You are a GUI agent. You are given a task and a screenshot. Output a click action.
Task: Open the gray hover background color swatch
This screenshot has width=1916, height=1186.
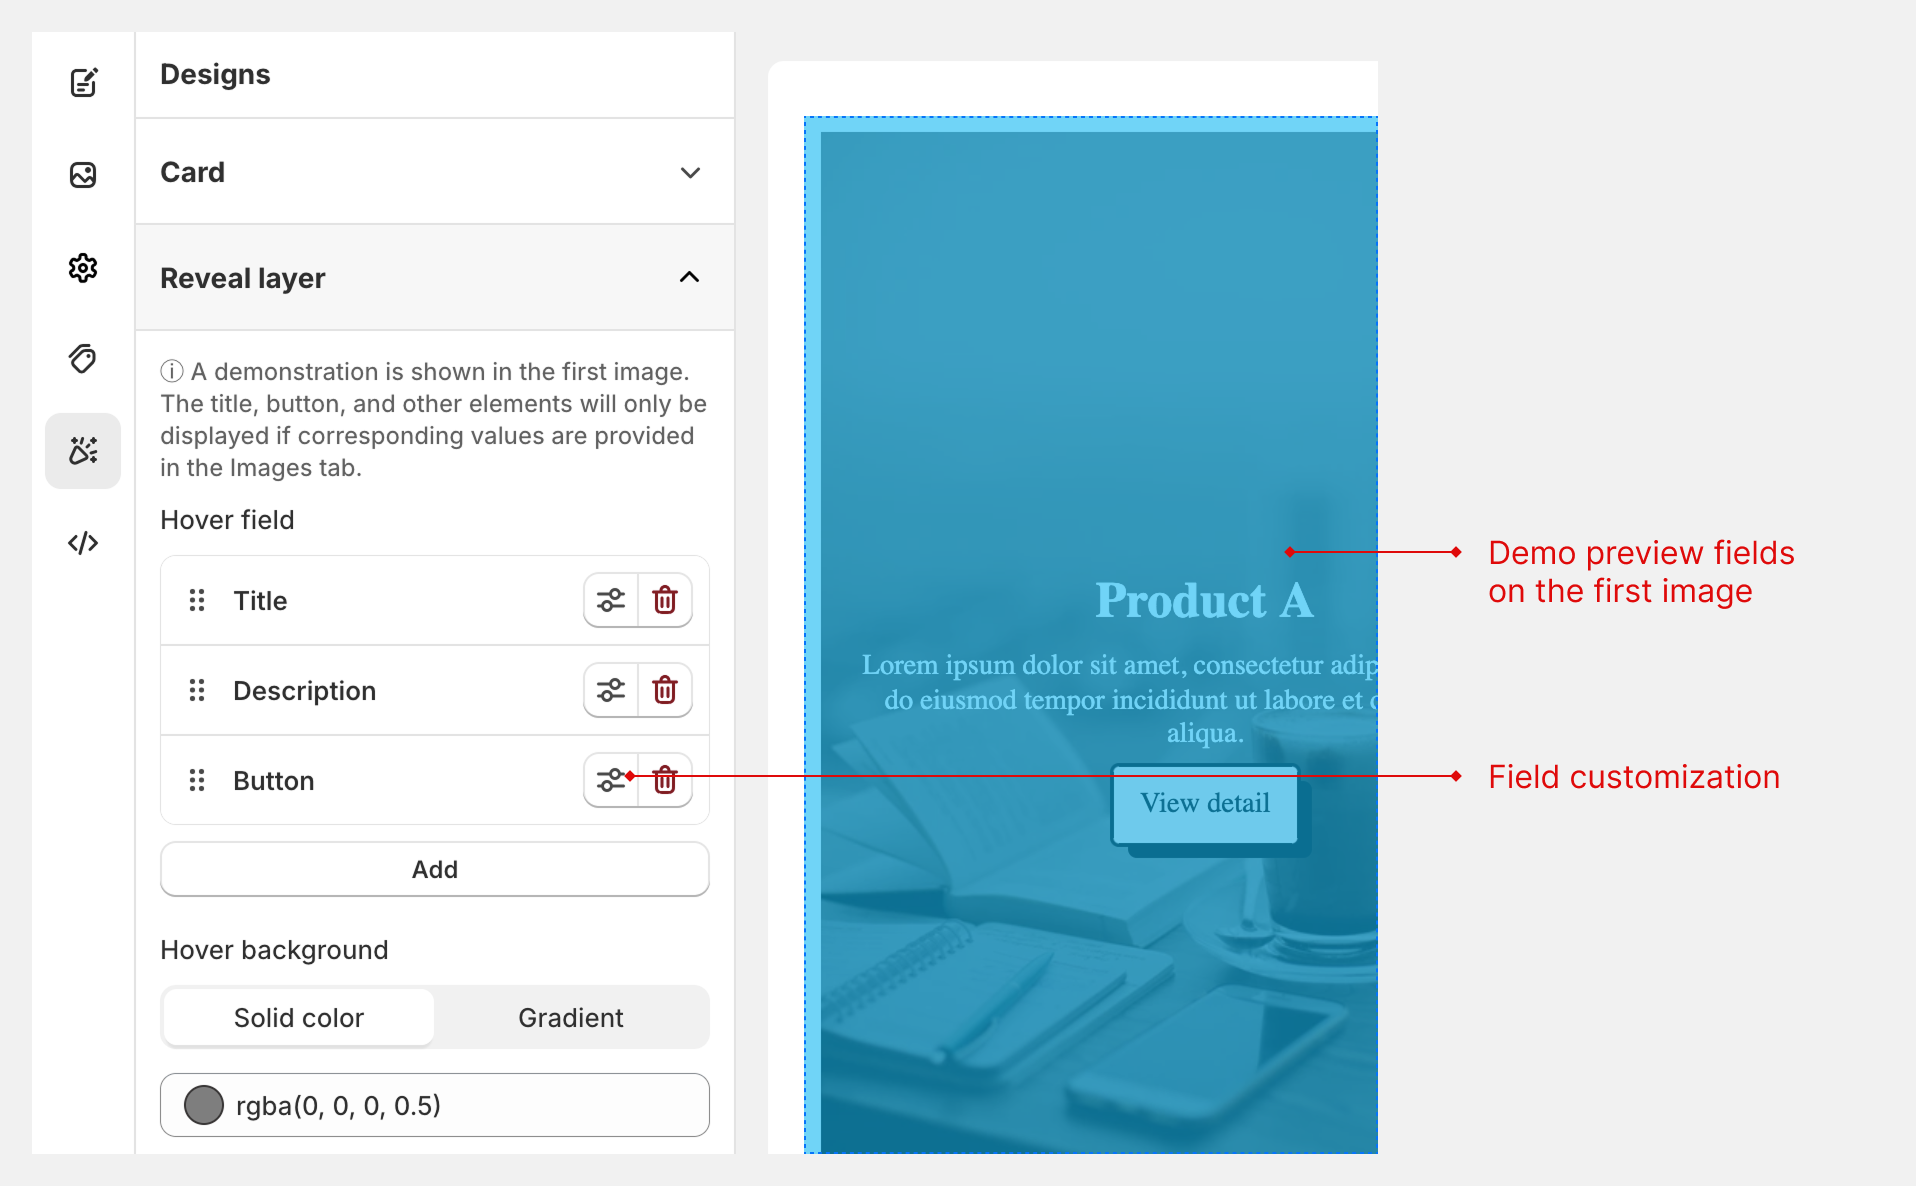[x=204, y=1105]
